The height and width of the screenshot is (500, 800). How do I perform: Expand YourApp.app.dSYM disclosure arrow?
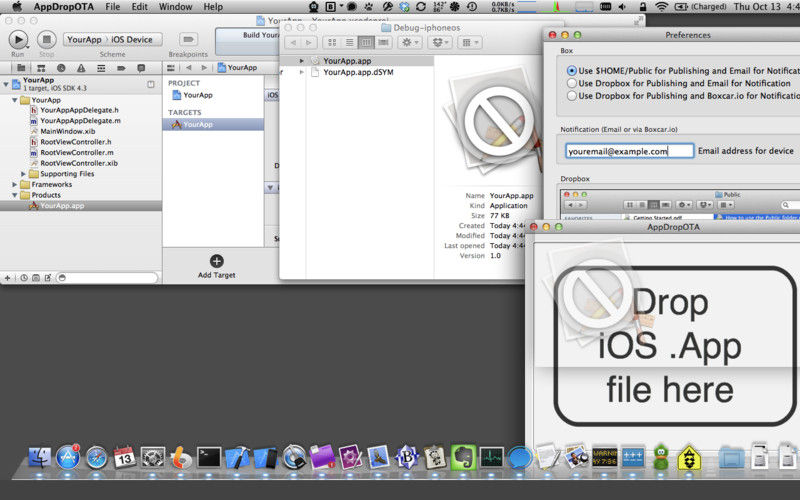pos(302,72)
